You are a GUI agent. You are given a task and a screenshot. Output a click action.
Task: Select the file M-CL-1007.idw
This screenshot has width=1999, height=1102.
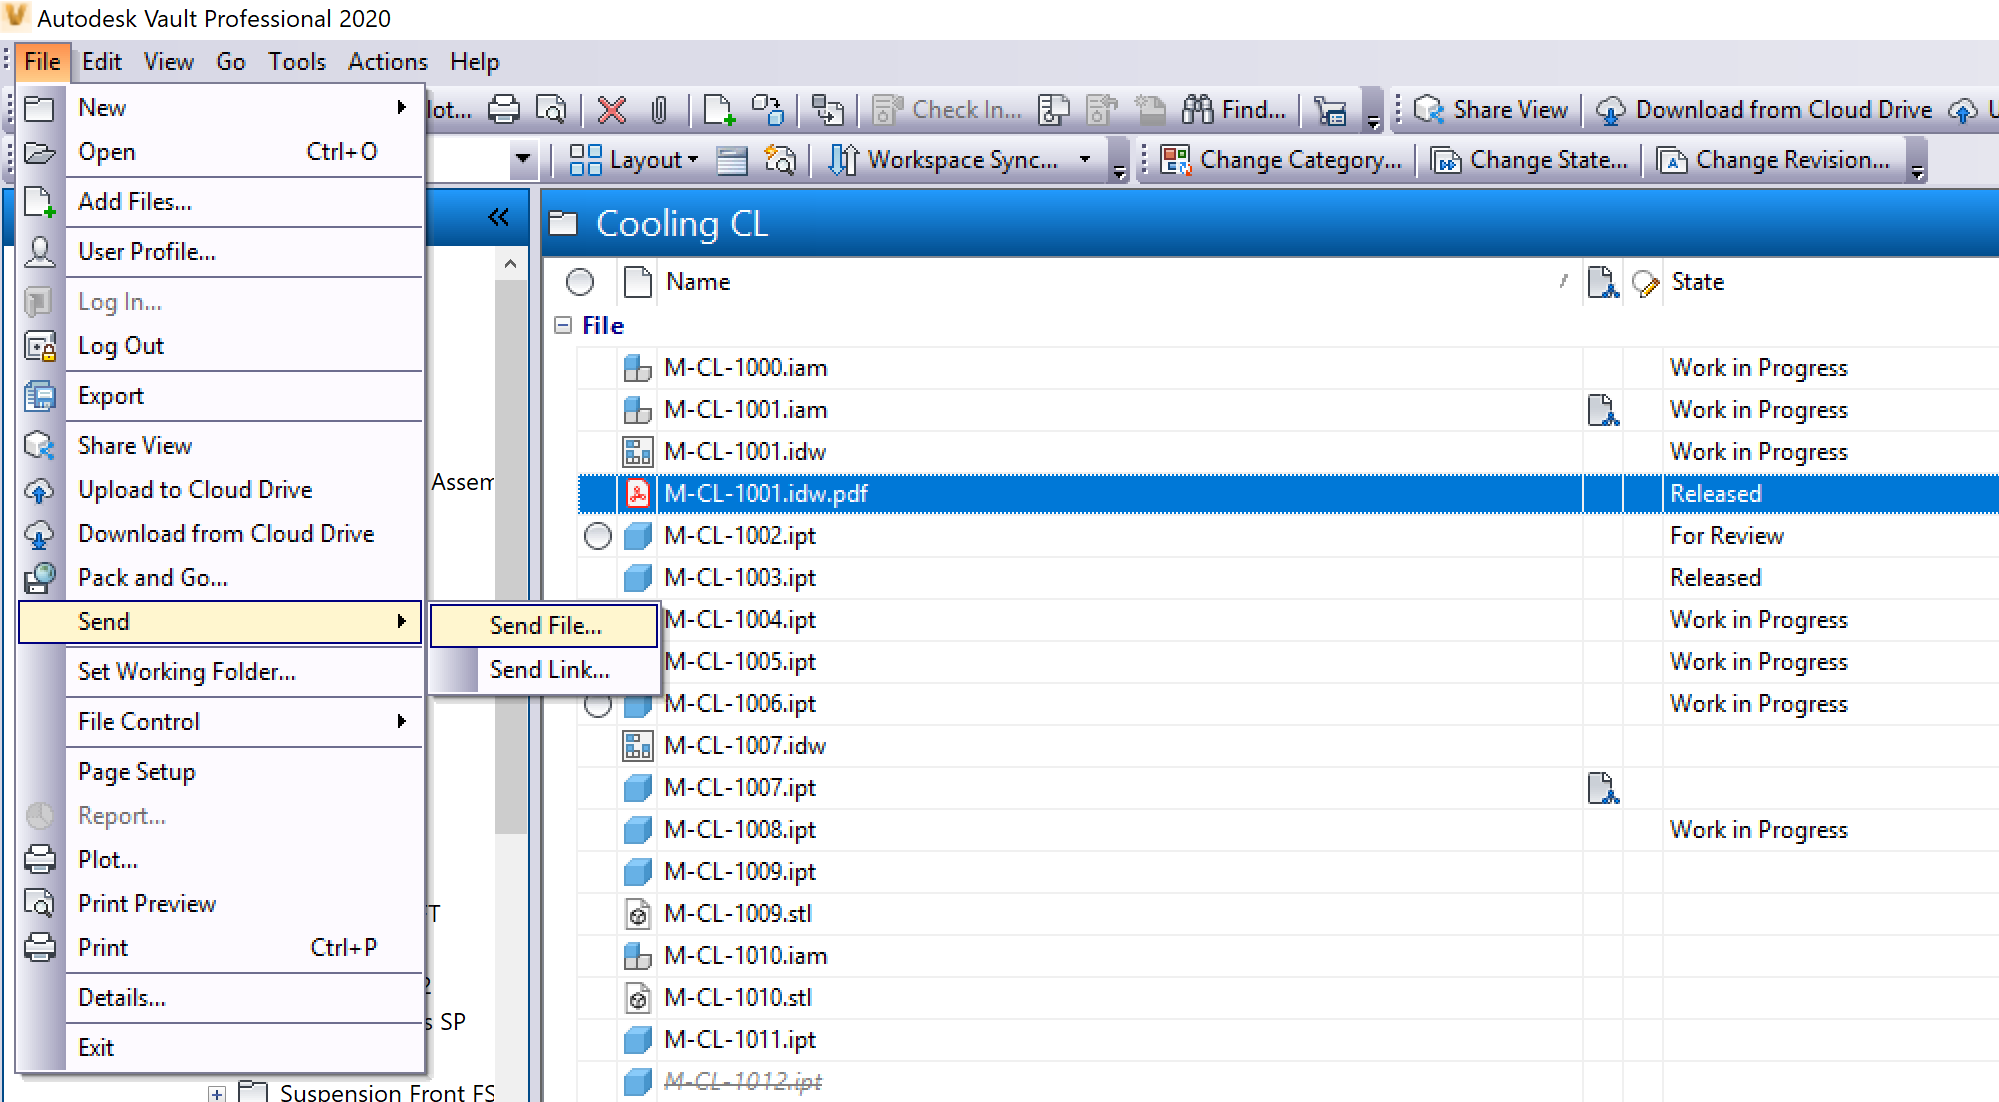point(745,746)
